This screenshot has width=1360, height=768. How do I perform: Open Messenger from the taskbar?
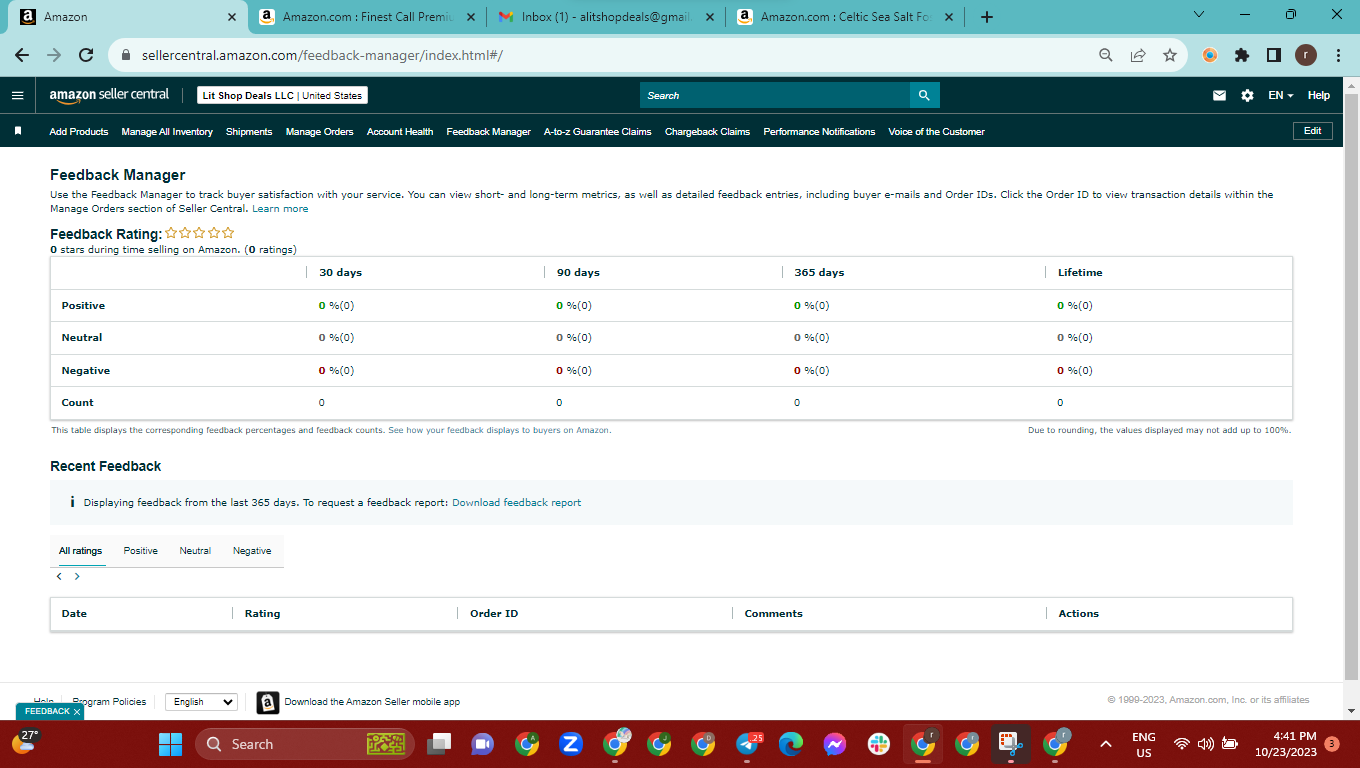(x=835, y=744)
